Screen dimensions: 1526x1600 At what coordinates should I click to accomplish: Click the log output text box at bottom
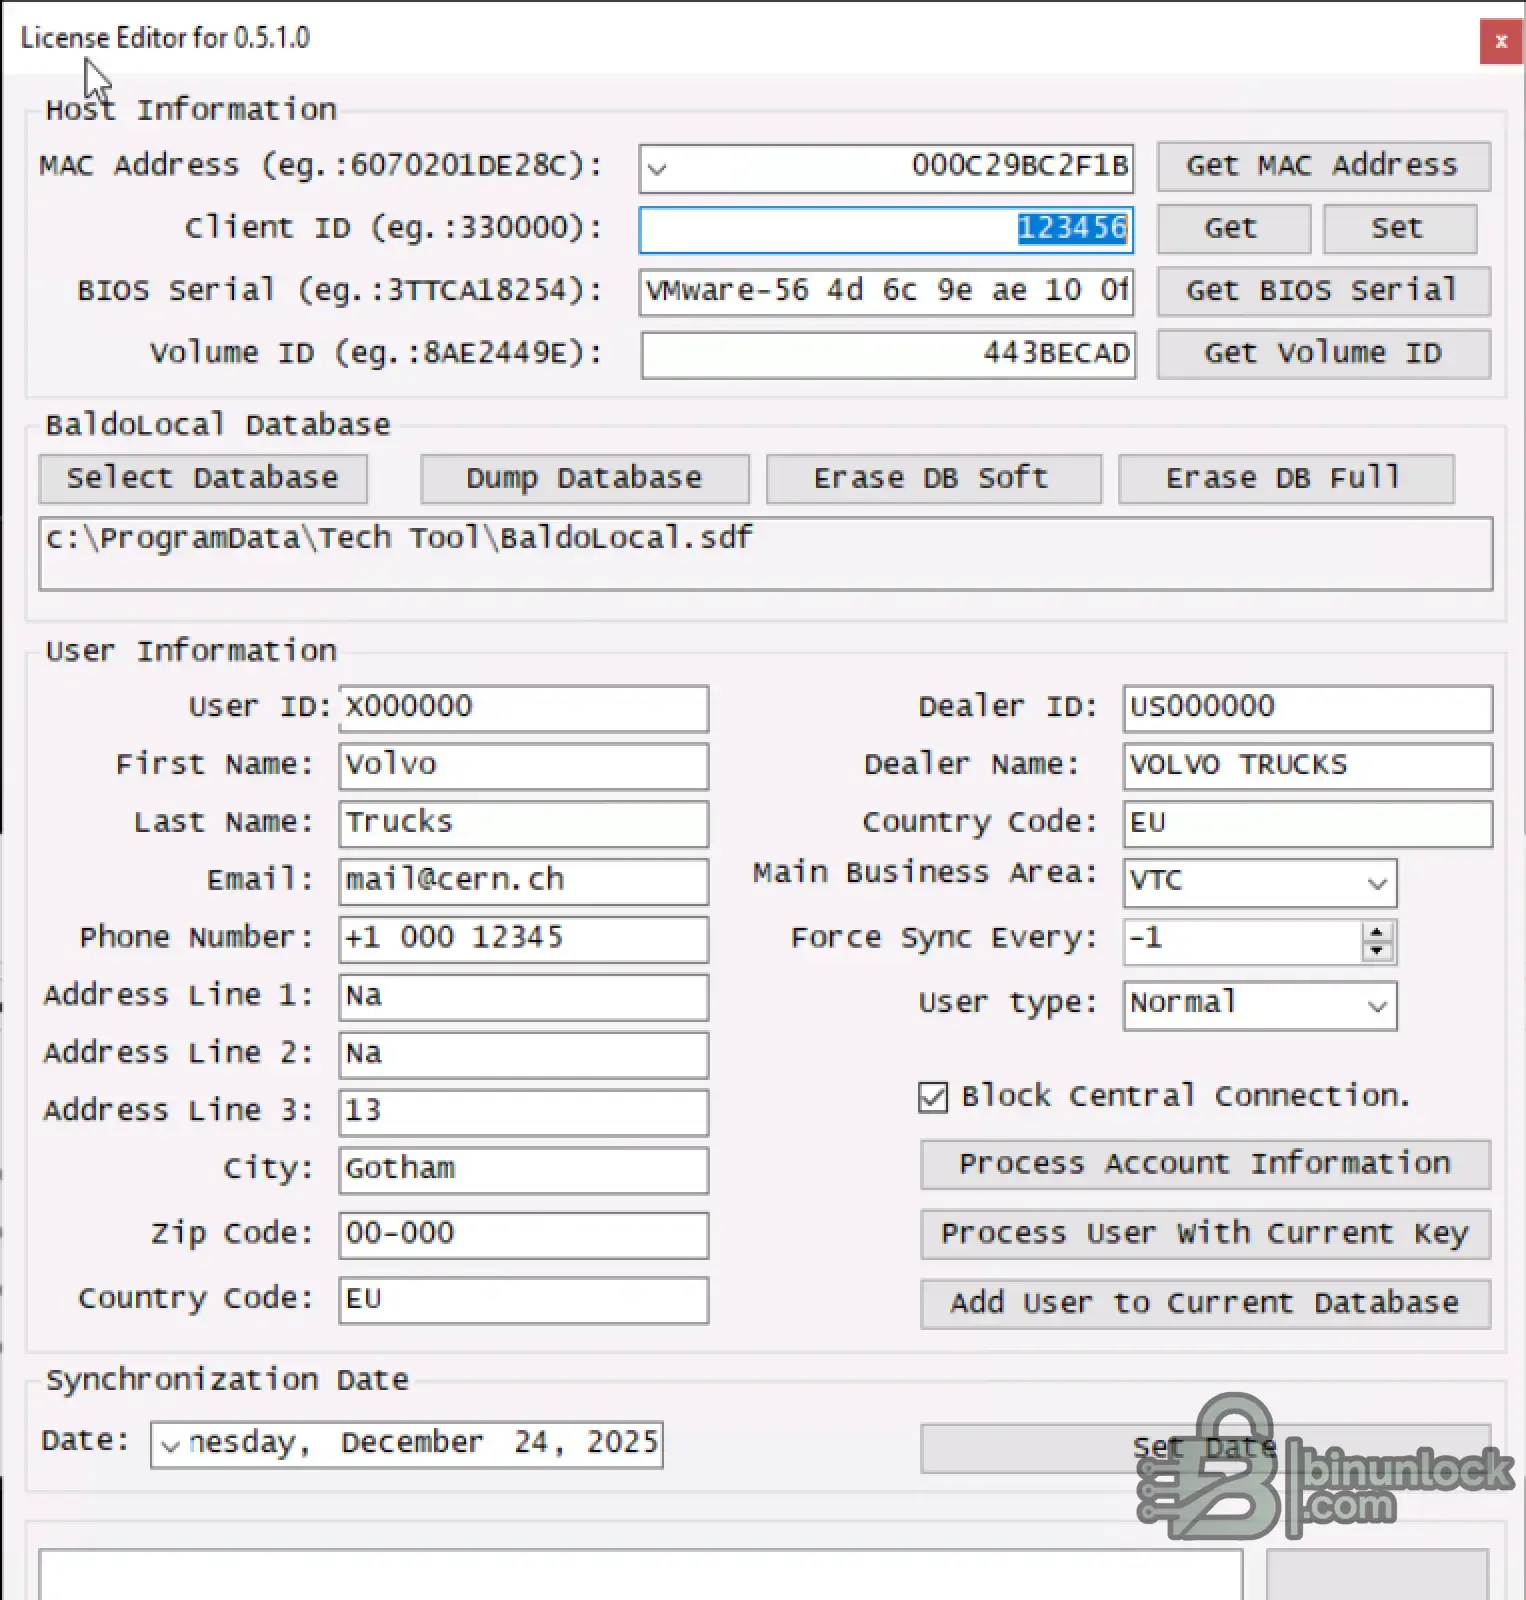pos(640,1576)
